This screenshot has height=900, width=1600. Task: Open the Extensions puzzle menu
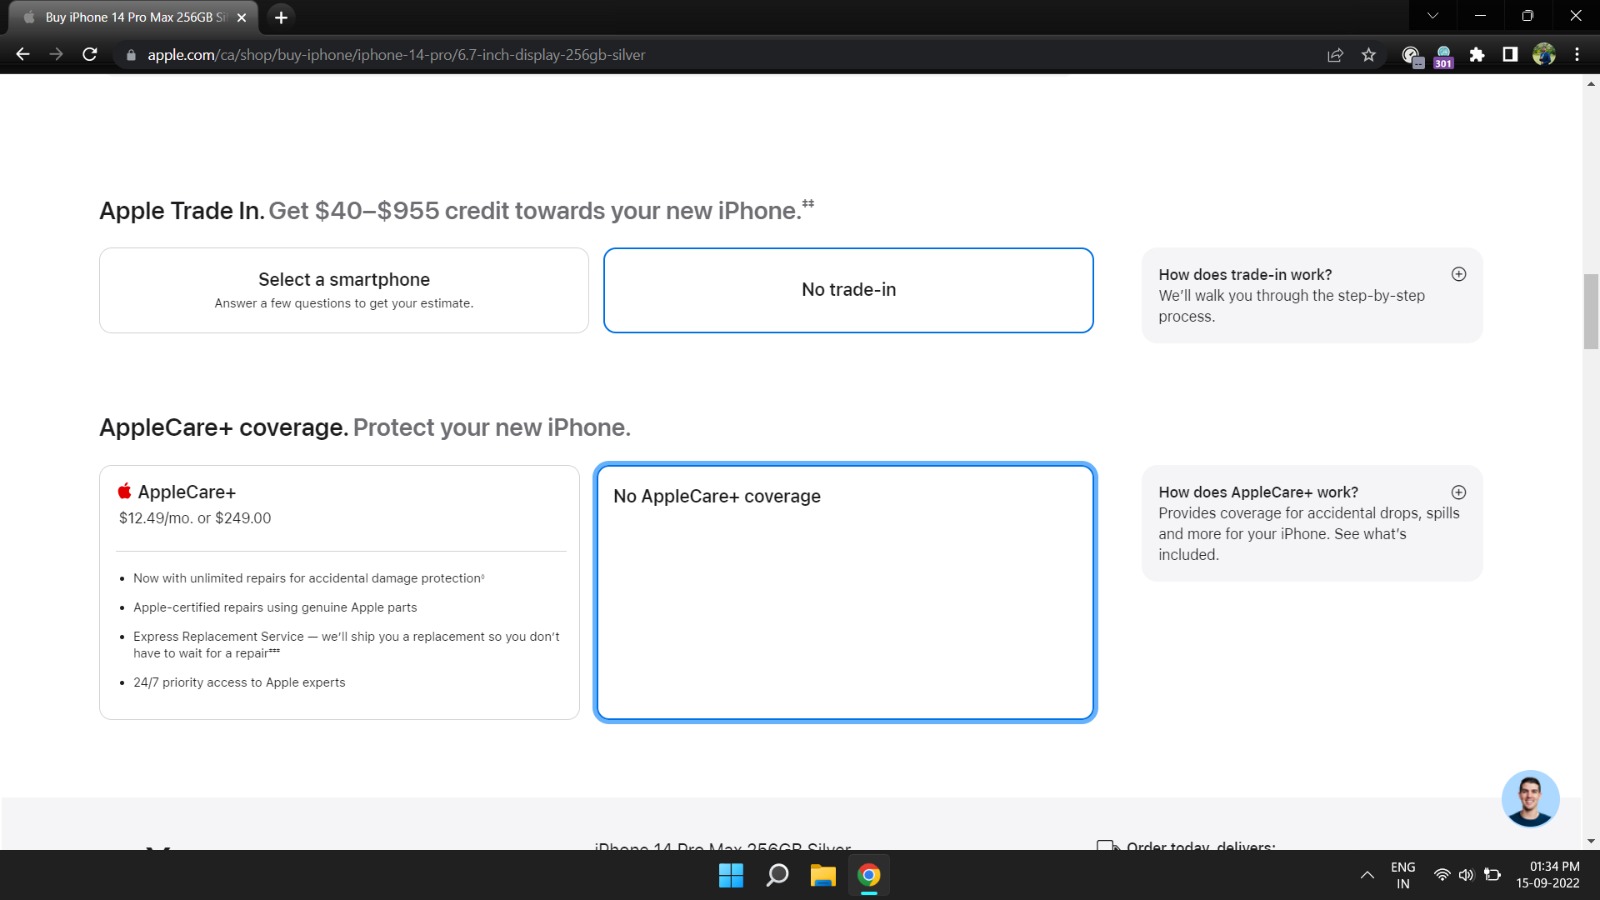[x=1477, y=55]
